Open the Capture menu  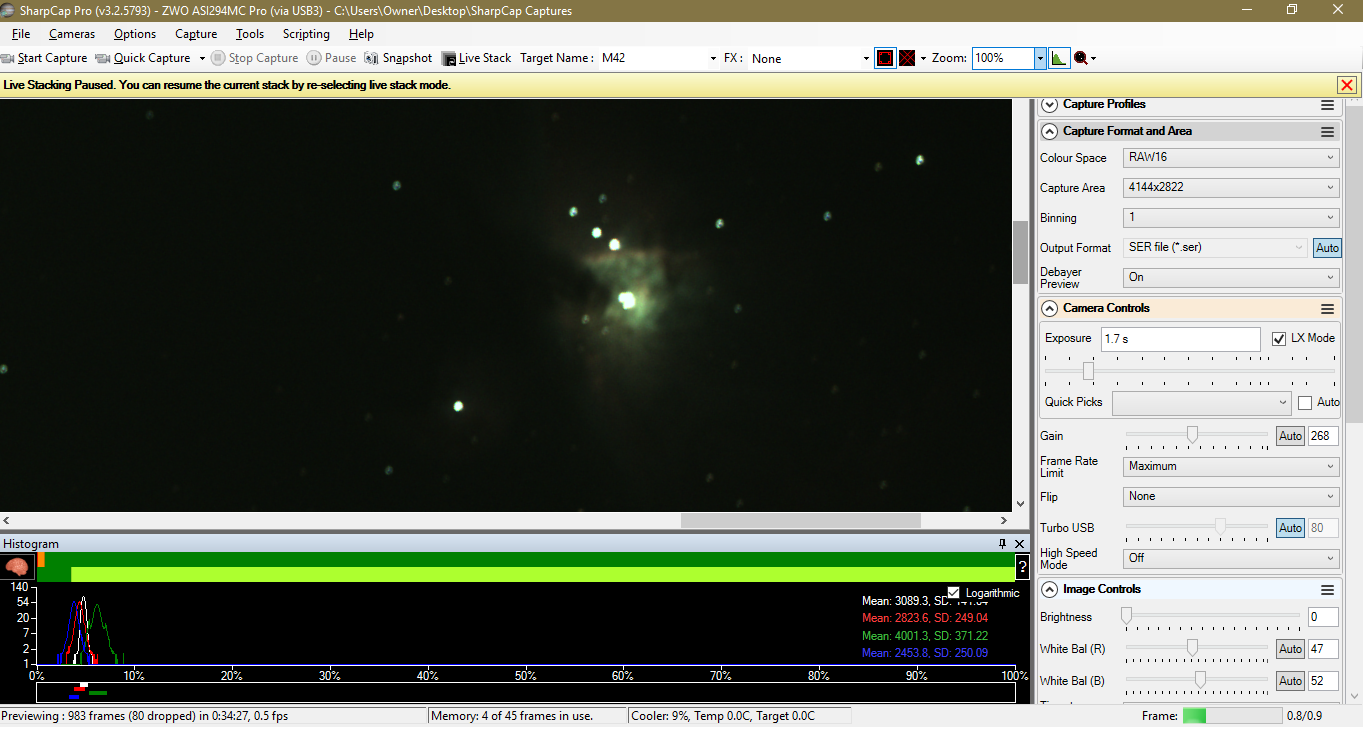196,34
